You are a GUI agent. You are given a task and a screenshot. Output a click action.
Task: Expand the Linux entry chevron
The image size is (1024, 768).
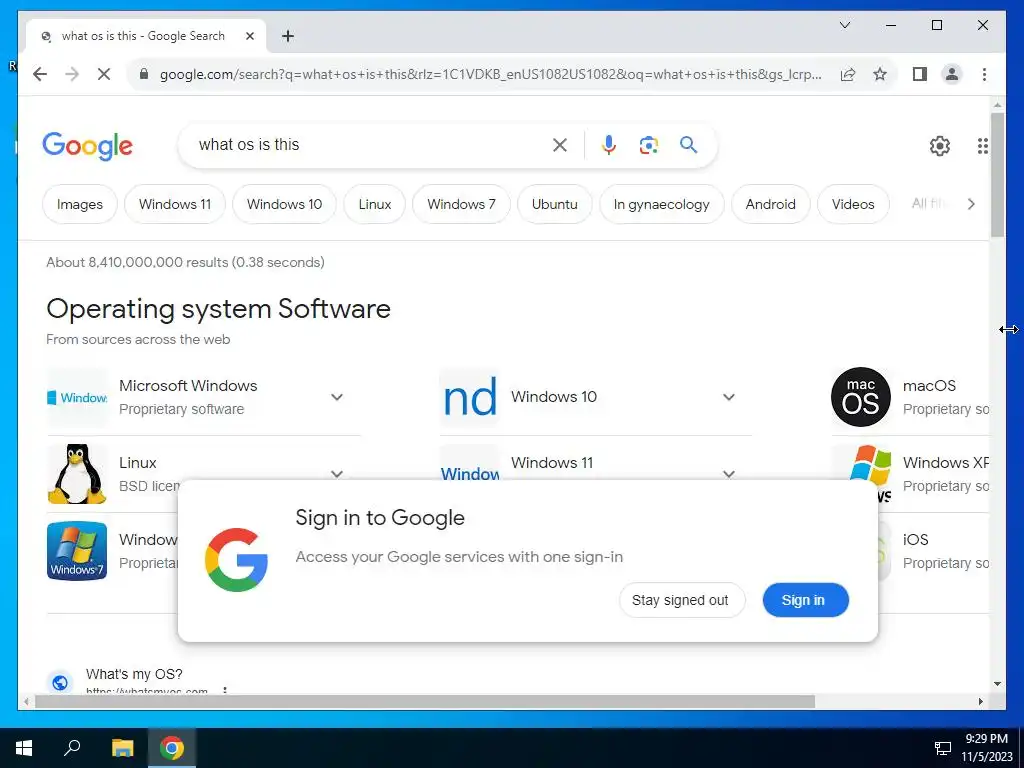click(x=336, y=473)
